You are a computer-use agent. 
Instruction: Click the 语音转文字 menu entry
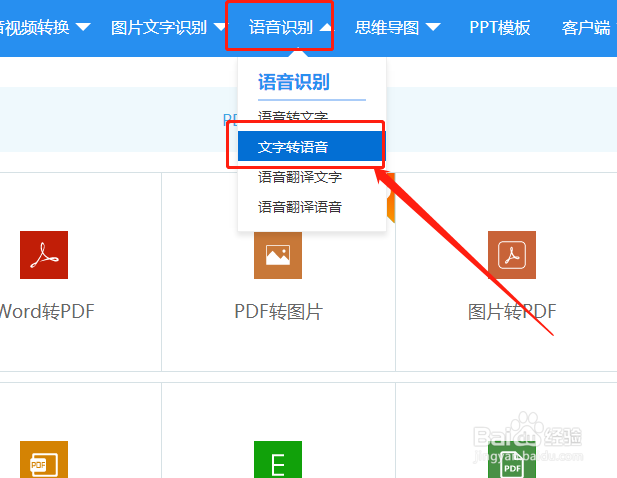[293, 117]
